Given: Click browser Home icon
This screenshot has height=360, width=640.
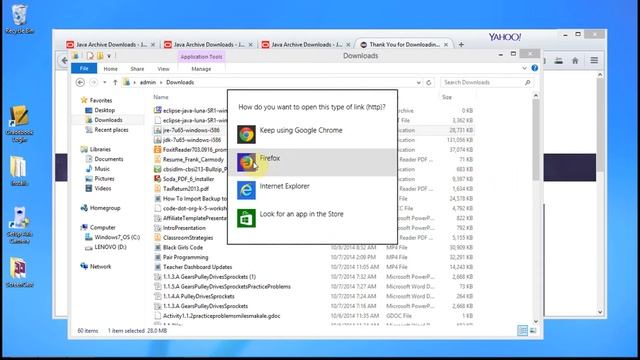Looking at the screenshot, I should point(575,60).
